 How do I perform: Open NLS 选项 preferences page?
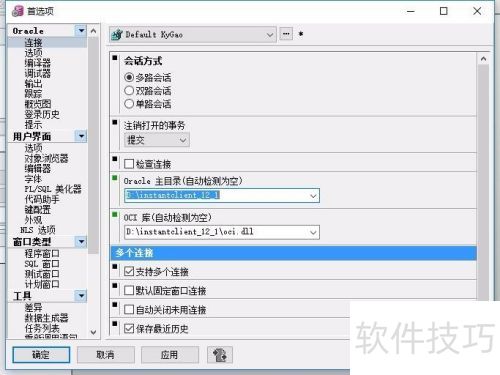click(x=38, y=230)
